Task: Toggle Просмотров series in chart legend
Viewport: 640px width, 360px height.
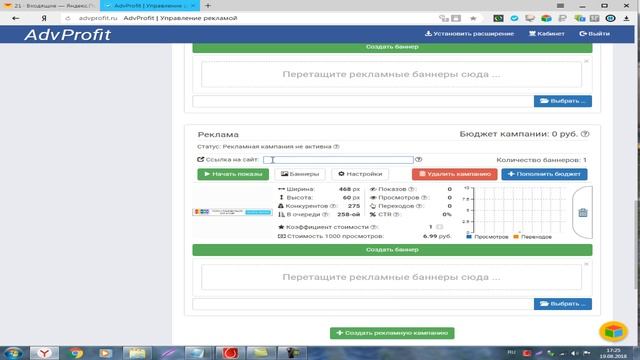Action: coord(487,237)
